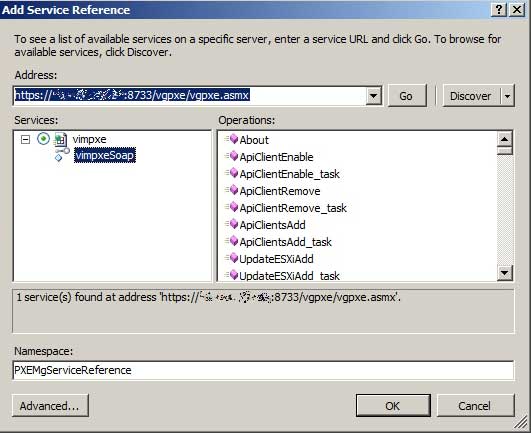The height and width of the screenshot is (433, 531).
Task: Click the Discover button
Action: (x=471, y=96)
